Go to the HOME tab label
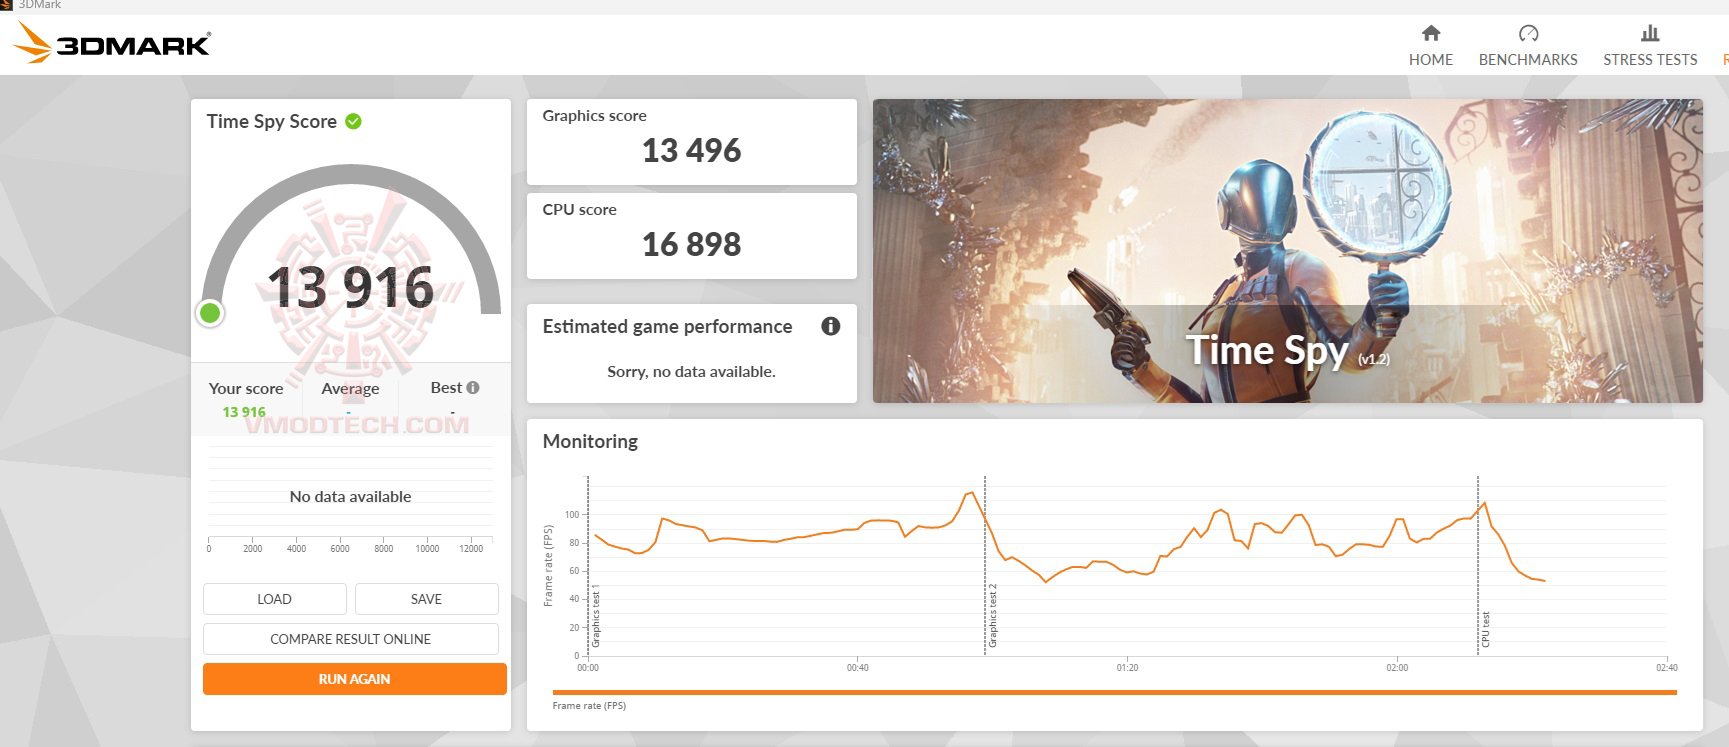1729x747 pixels. click(1431, 60)
